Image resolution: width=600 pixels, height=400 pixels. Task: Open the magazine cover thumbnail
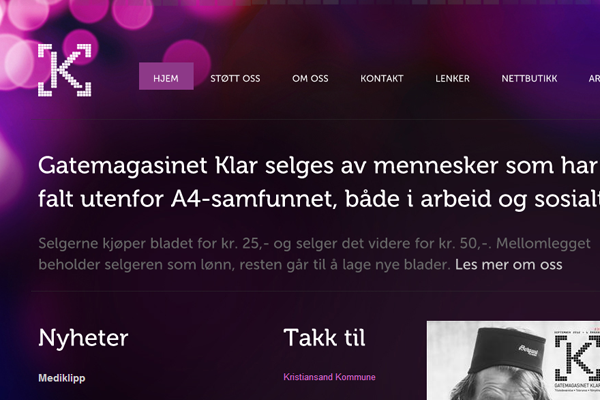tap(513, 361)
